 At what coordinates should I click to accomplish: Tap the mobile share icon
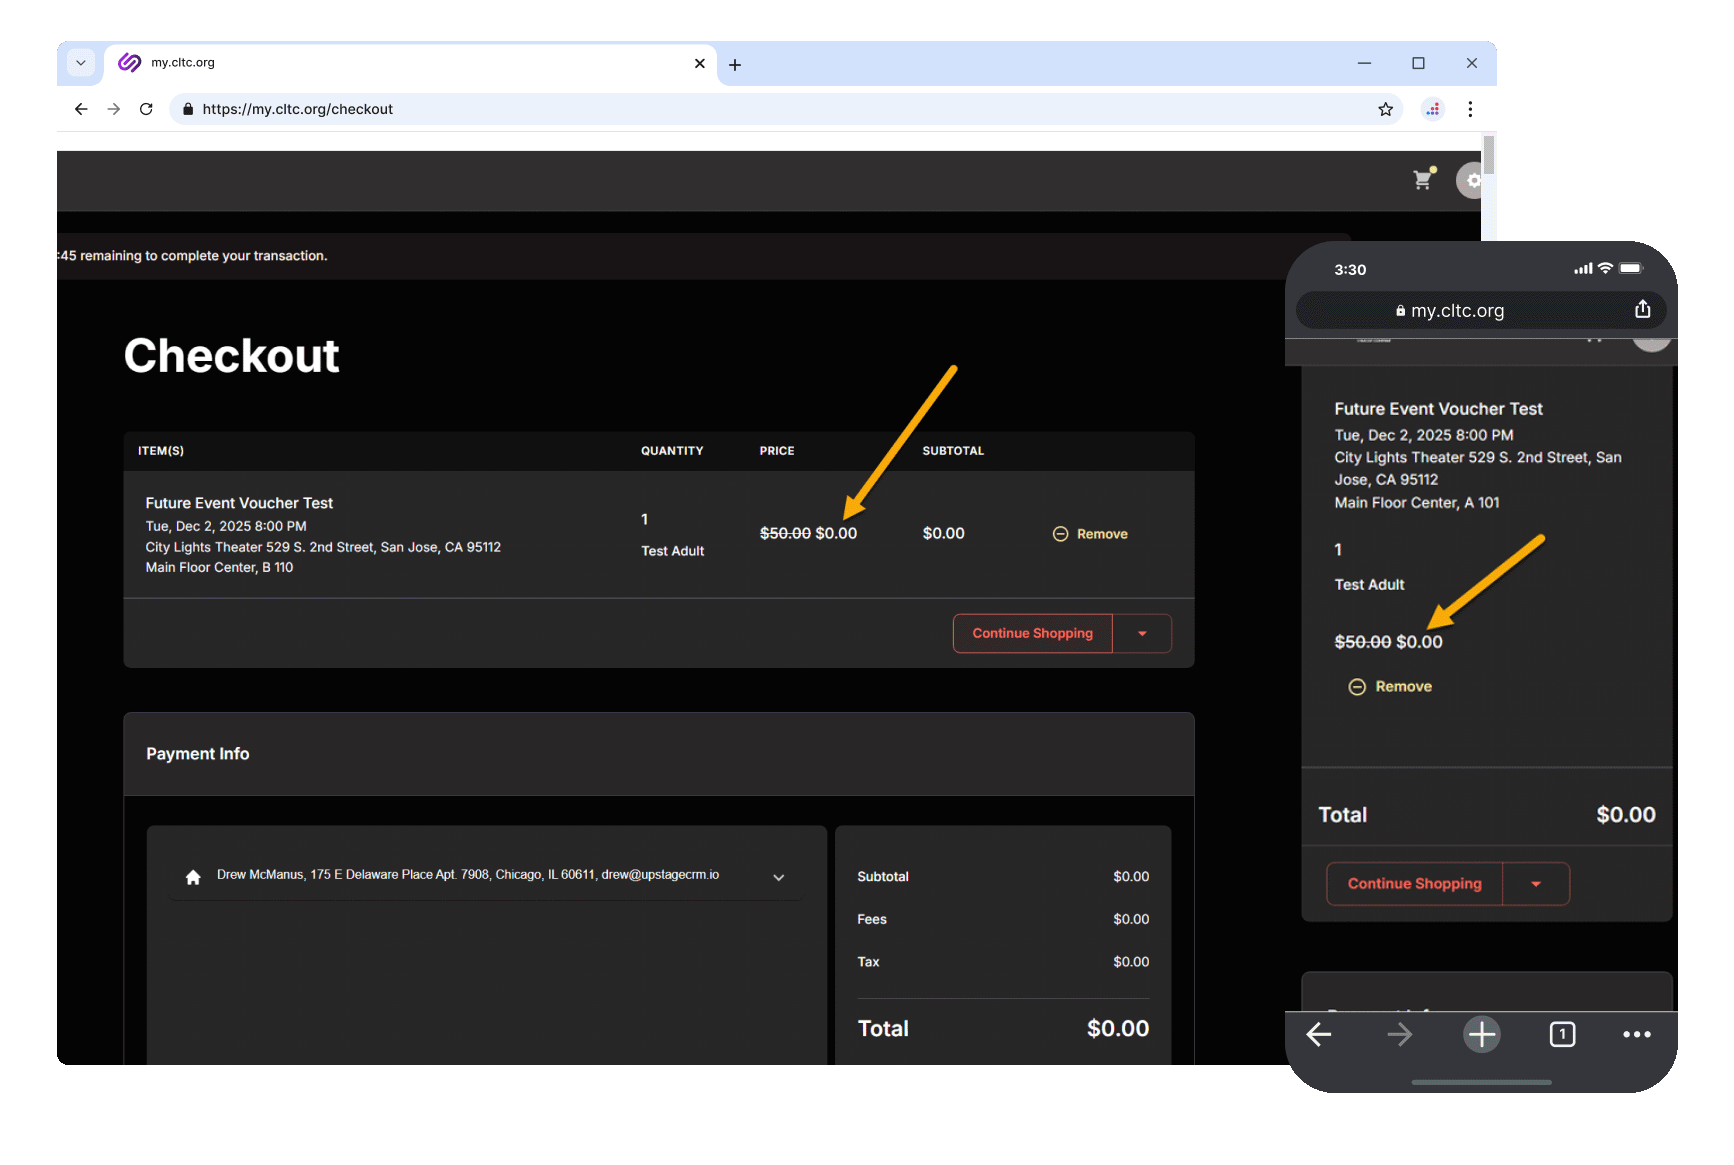click(1642, 310)
